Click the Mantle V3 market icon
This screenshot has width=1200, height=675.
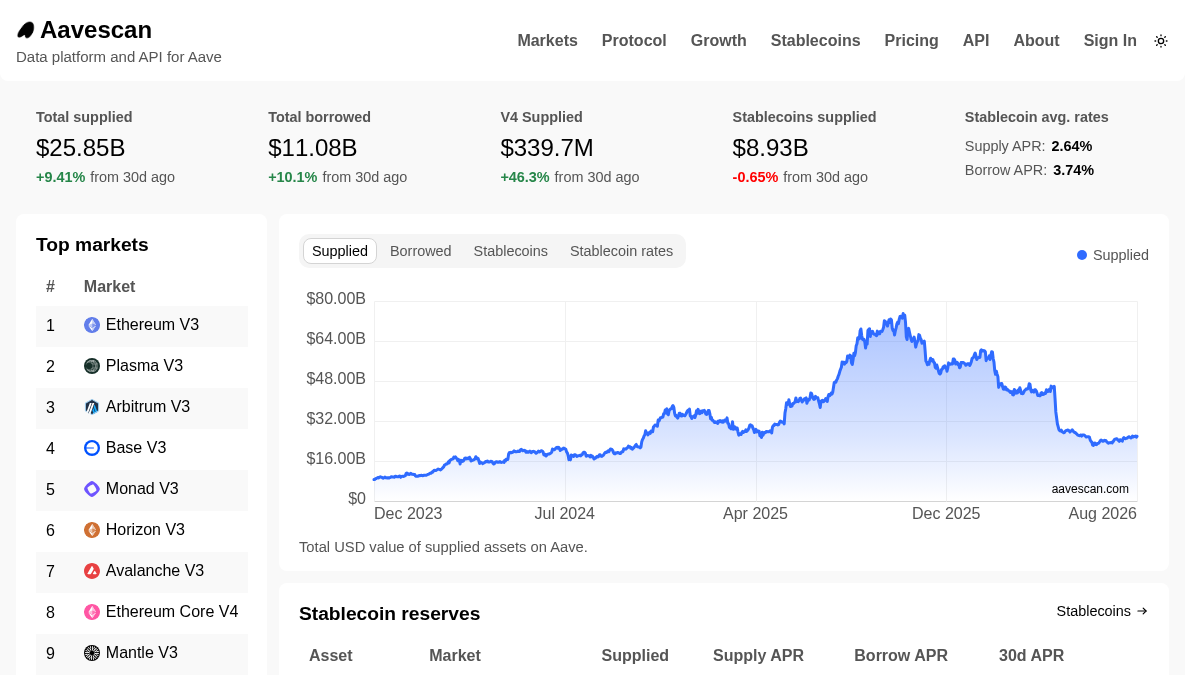pyautogui.click(x=92, y=653)
